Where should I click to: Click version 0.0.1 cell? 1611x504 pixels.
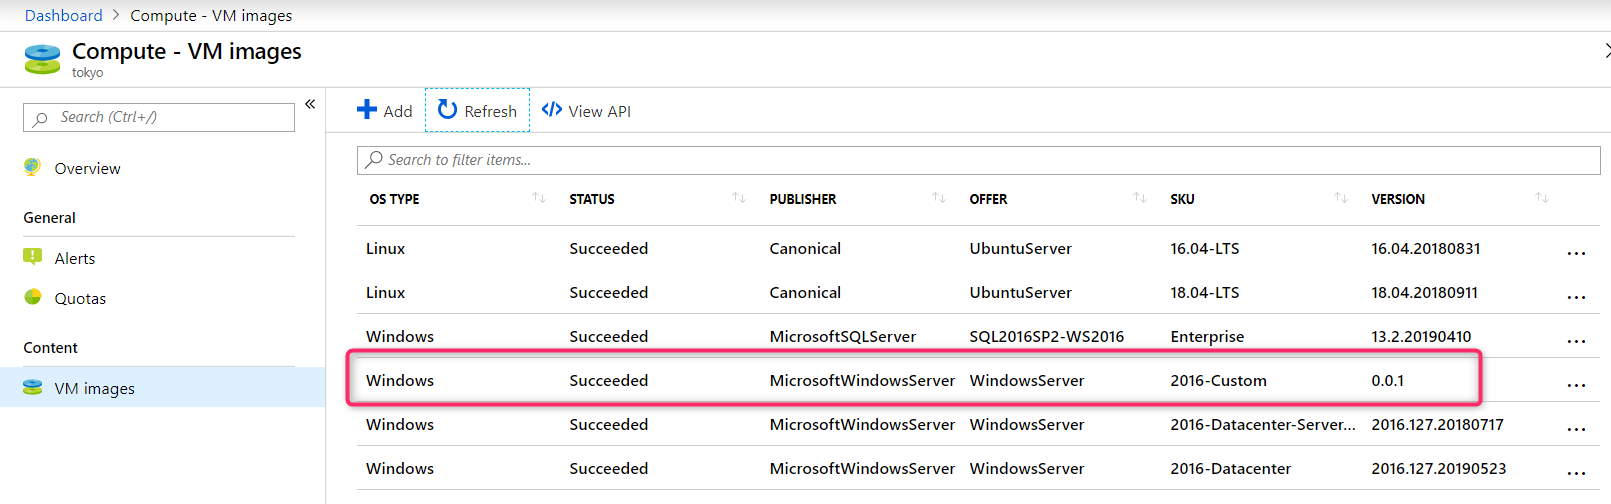pyautogui.click(x=1388, y=381)
